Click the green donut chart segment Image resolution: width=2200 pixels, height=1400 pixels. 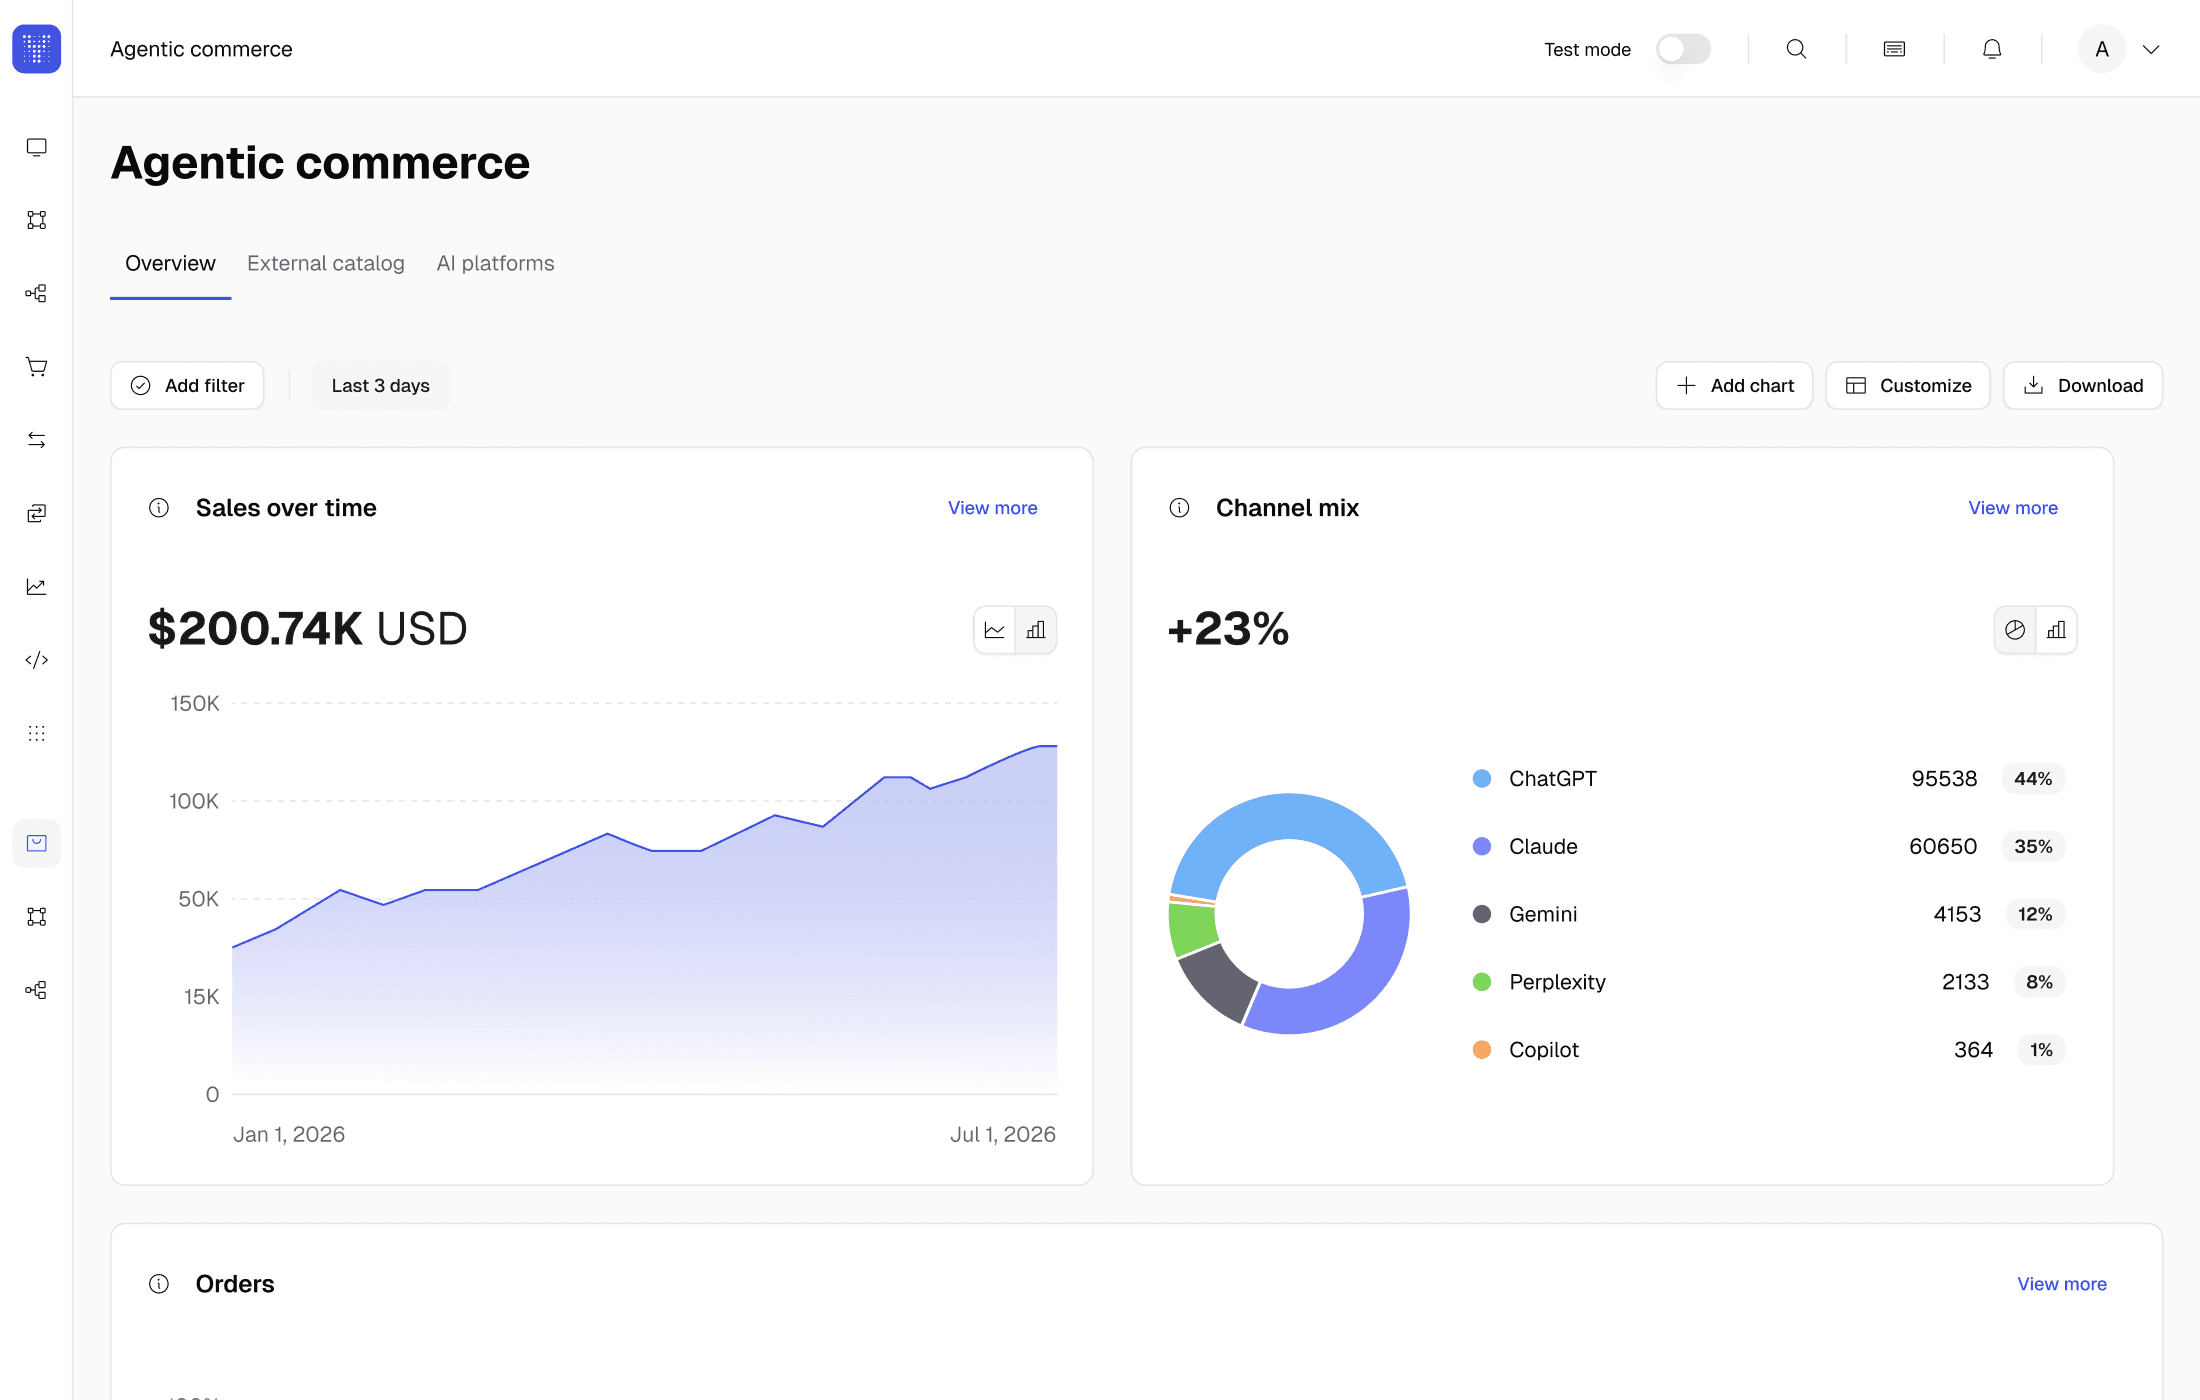[1191, 929]
